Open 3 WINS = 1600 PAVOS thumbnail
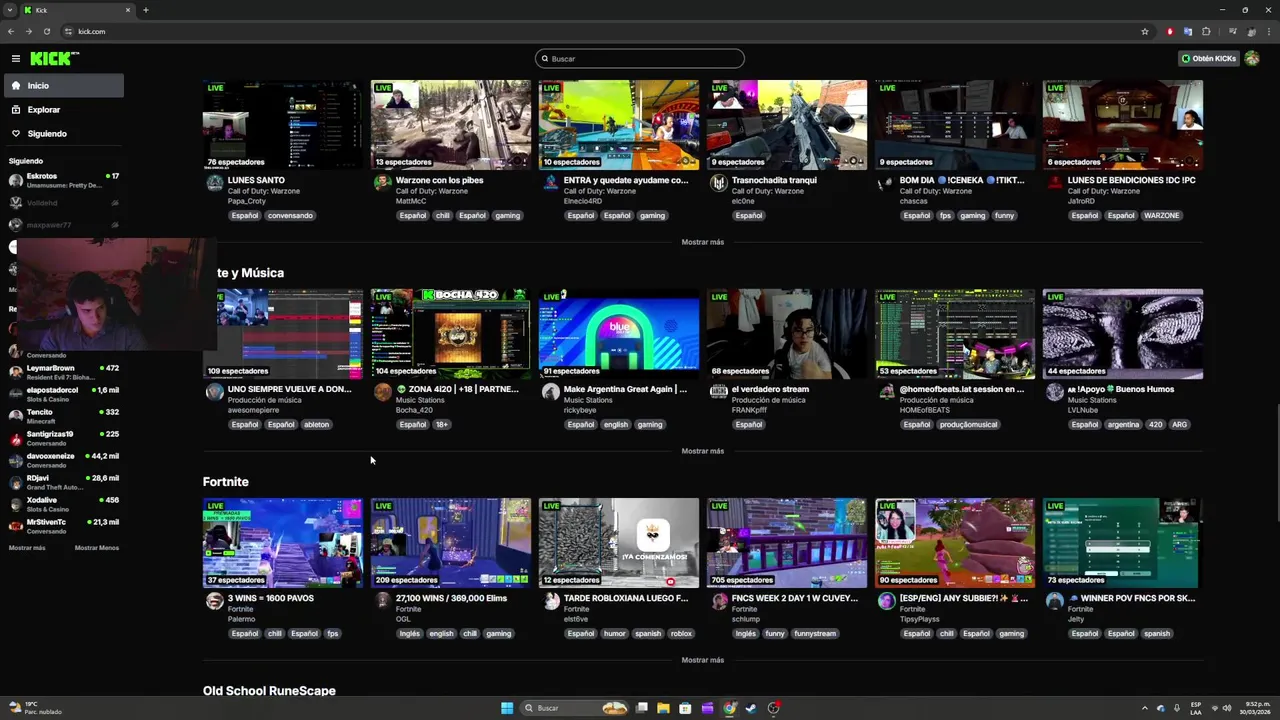This screenshot has height=720, width=1280. pyautogui.click(x=283, y=543)
